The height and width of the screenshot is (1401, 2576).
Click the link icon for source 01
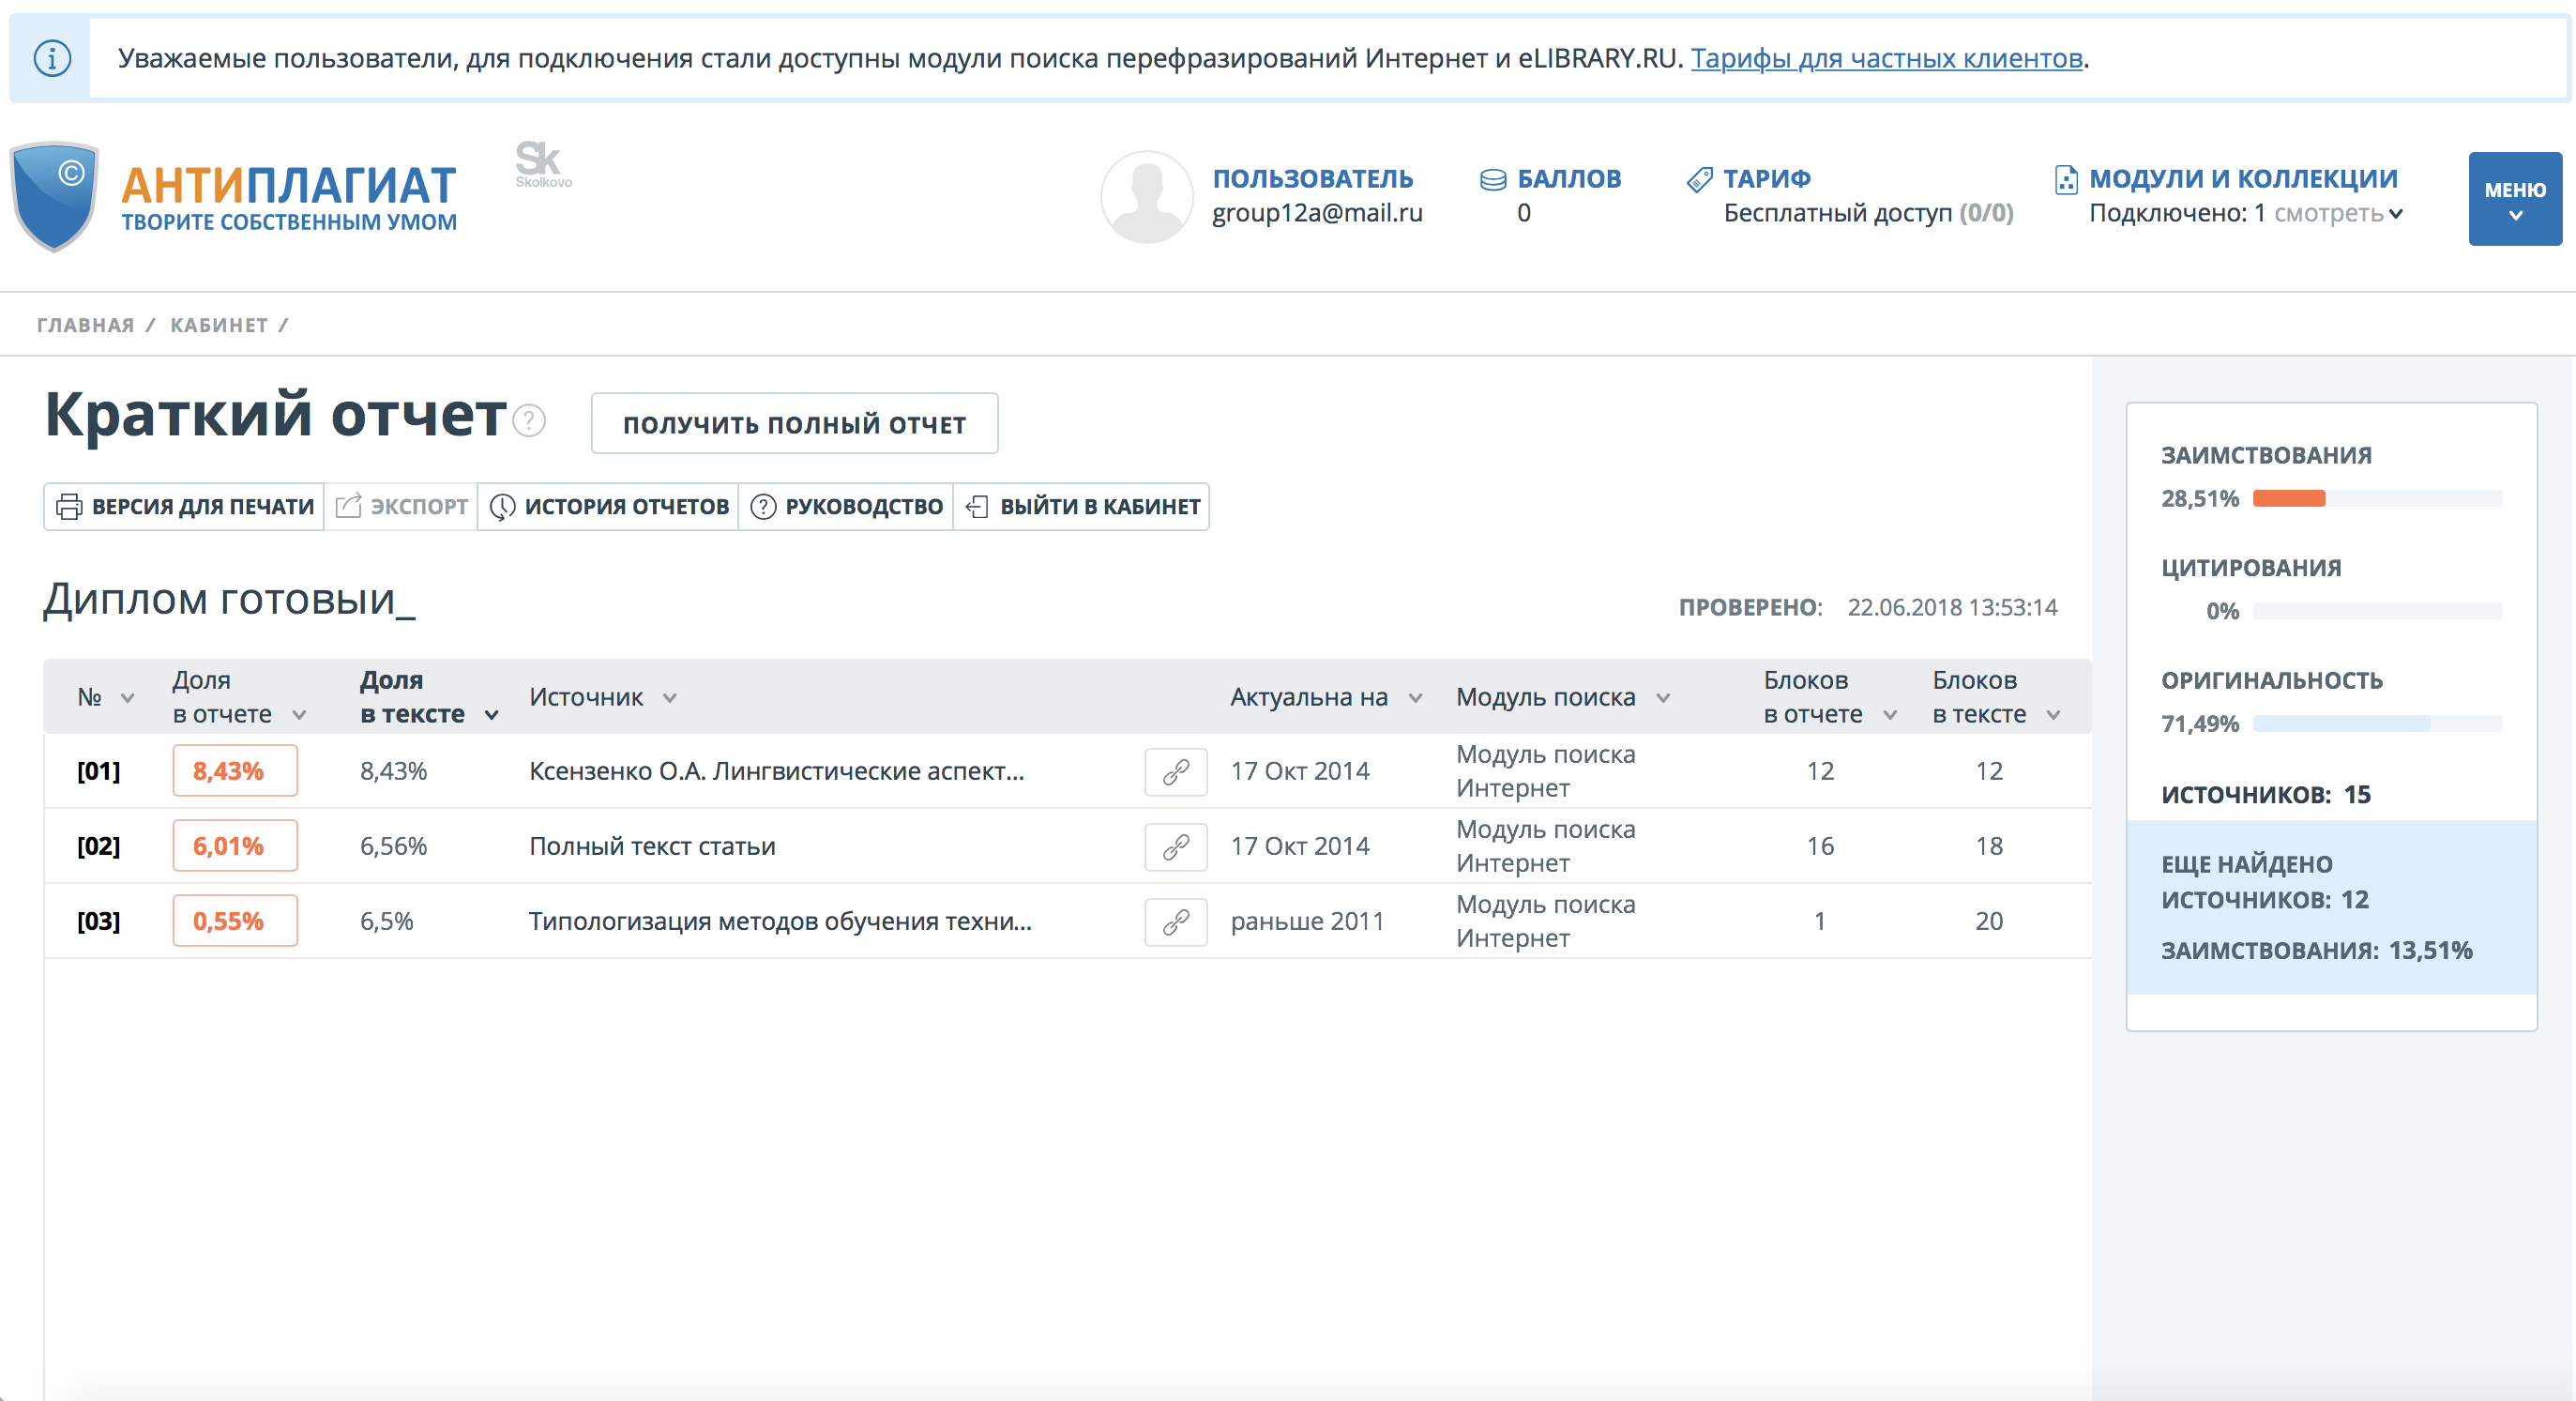[1175, 772]
